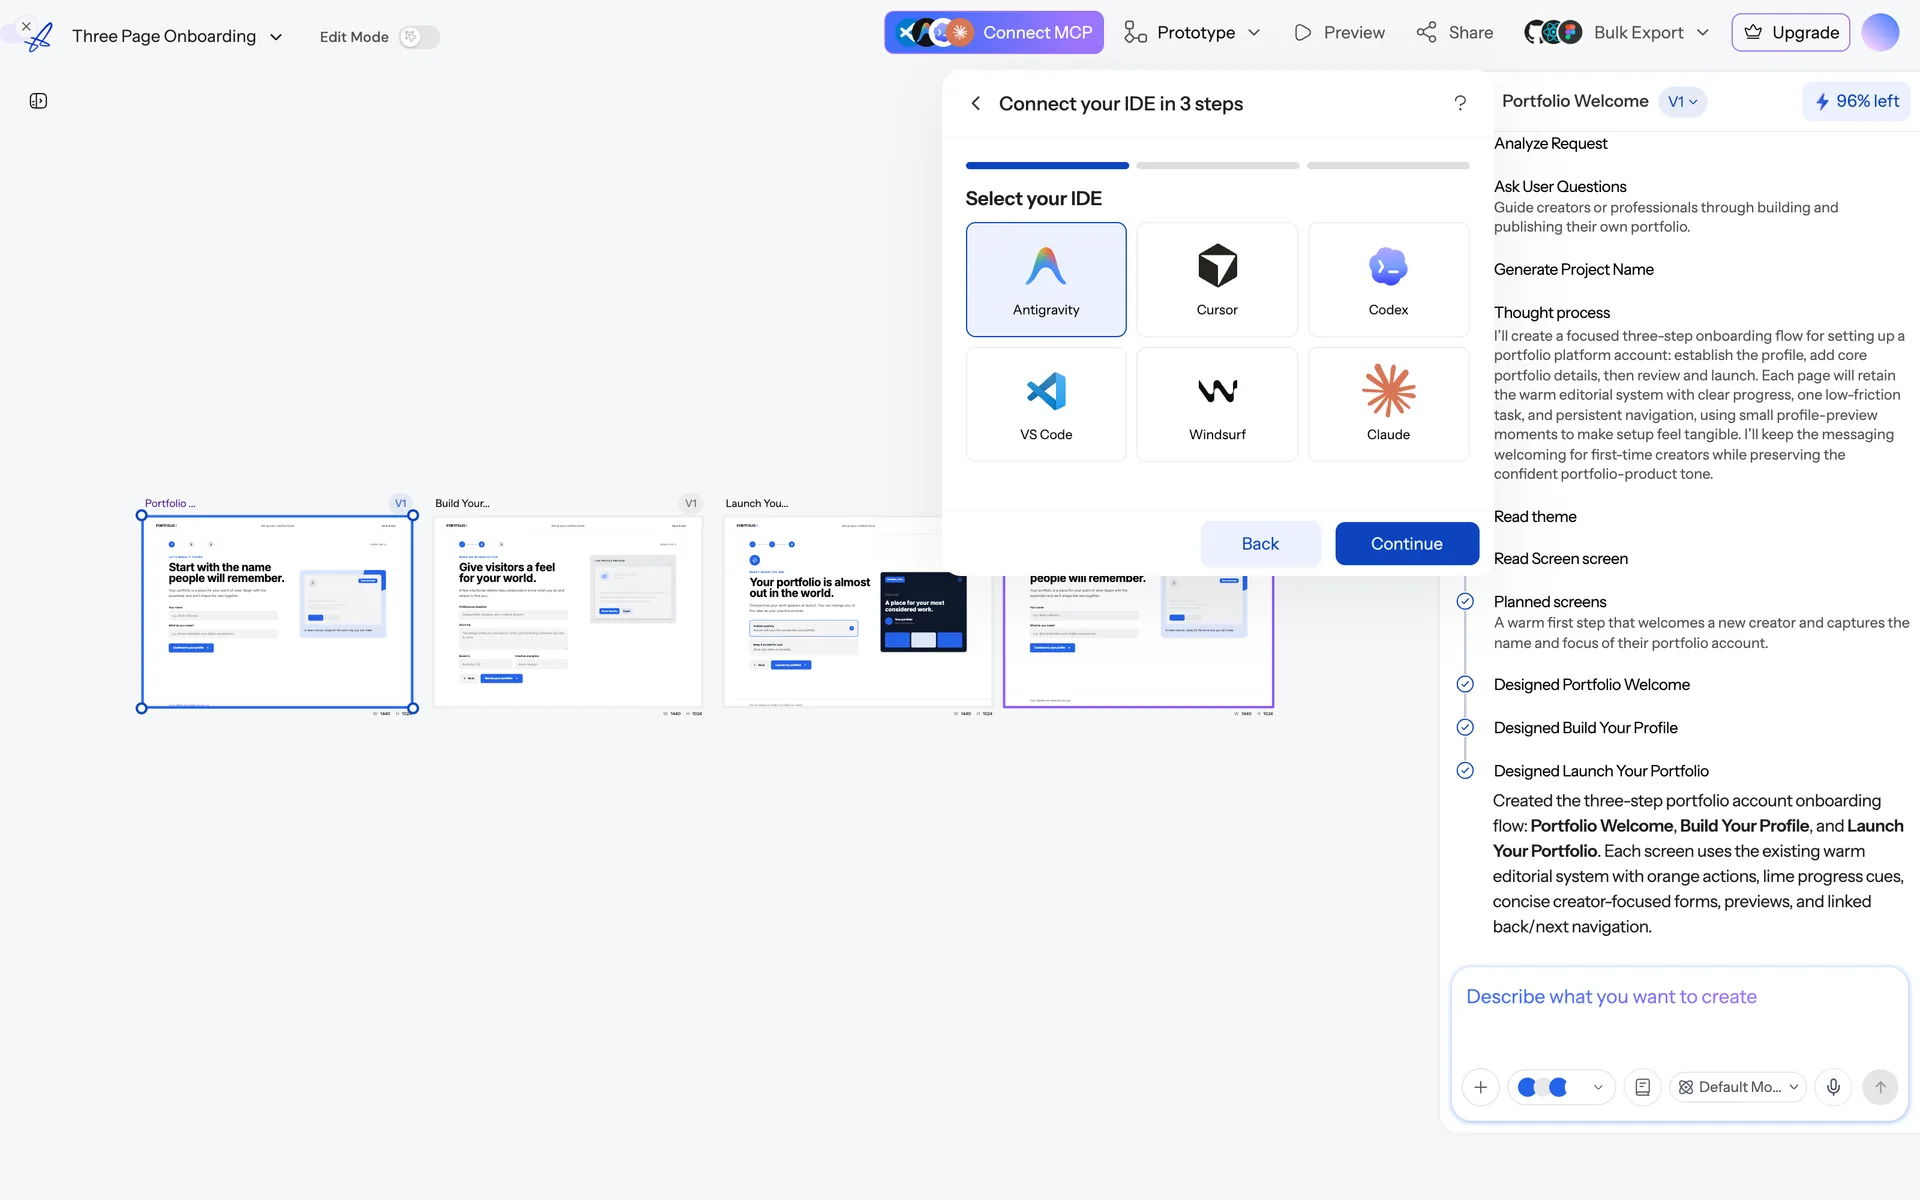Select the Codex IDE card
This screenshot has width=1920, height=1200.
click(x=1388, y=279)
